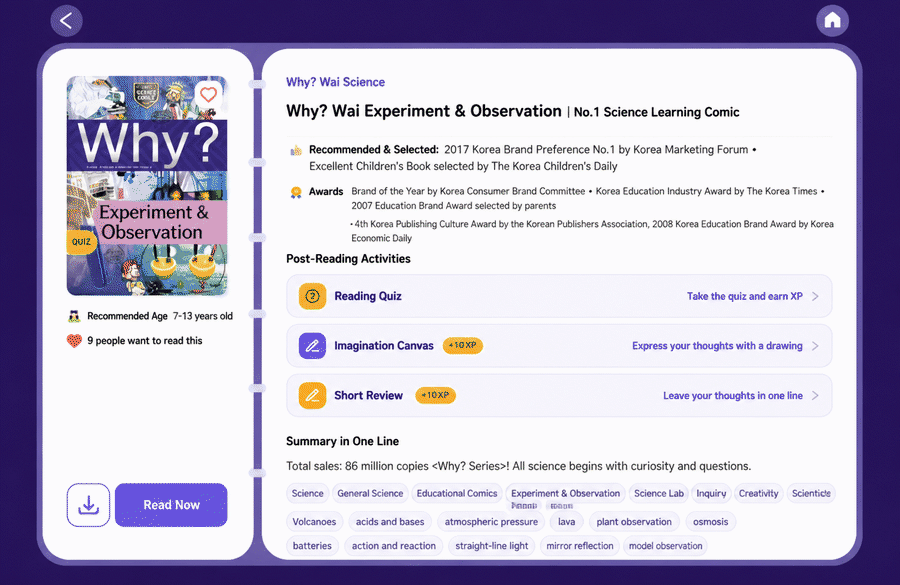Click the 9 people want to read this text
900x585 pixels.
145,341
